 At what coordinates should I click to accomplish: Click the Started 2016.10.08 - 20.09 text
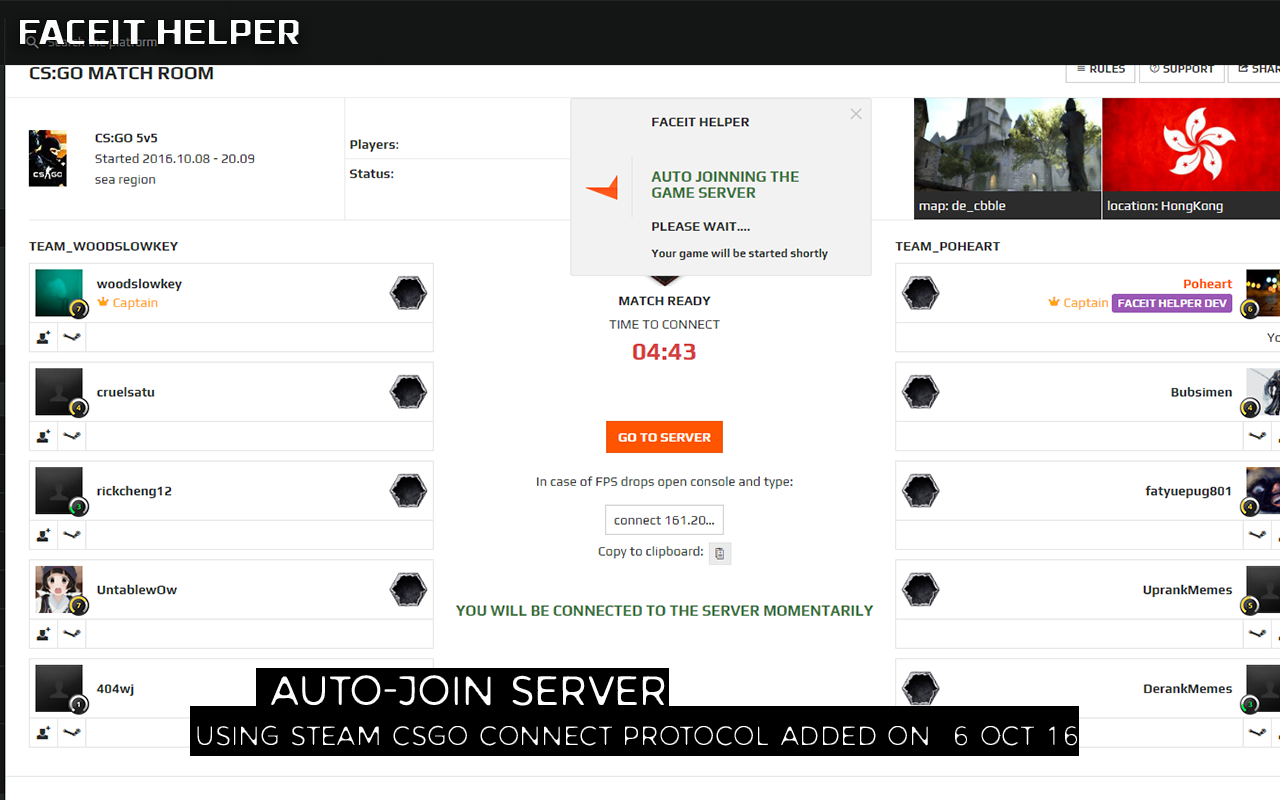pyautogui.click(x=175, y=159)
